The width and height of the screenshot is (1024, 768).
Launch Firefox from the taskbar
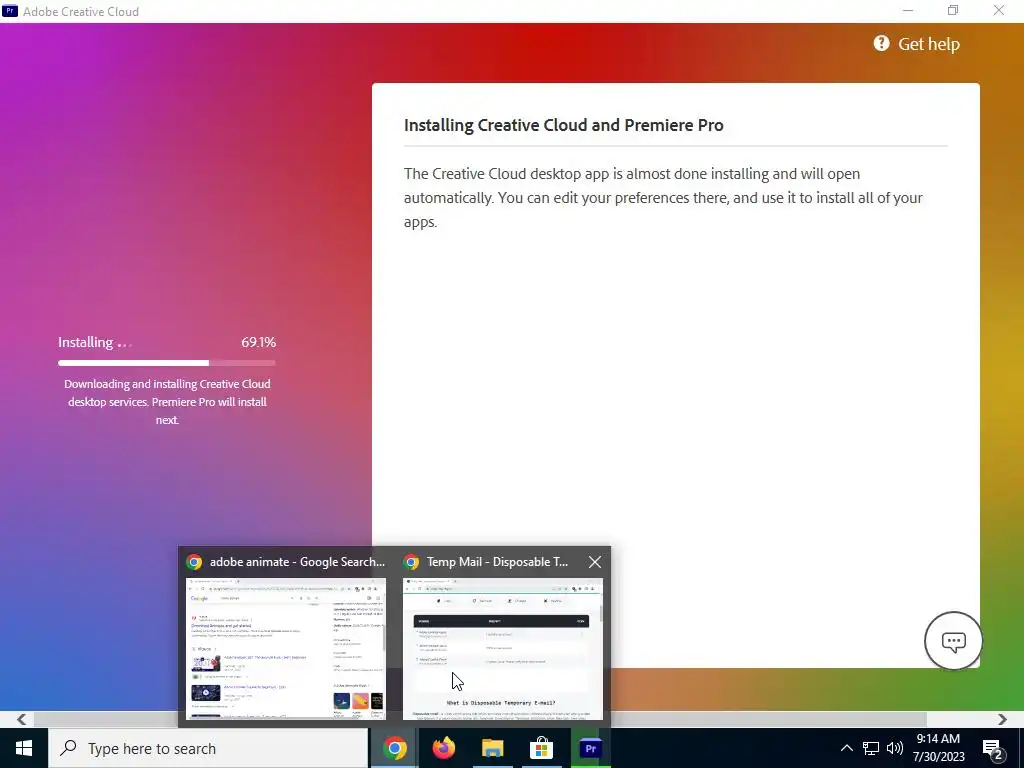(443, 748)
